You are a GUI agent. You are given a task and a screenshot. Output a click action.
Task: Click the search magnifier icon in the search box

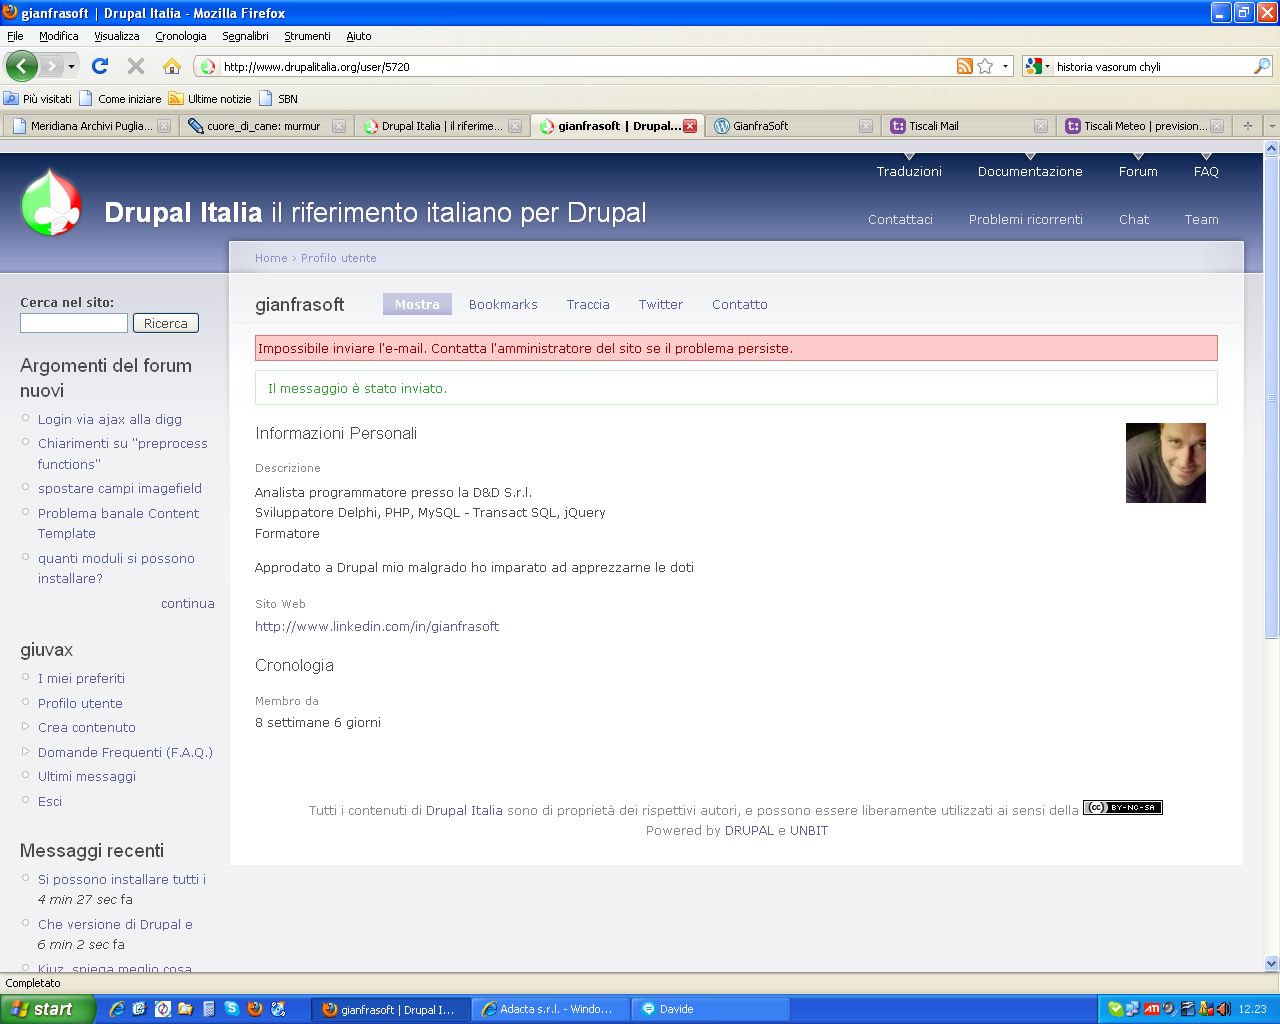tap(1262, 66)
